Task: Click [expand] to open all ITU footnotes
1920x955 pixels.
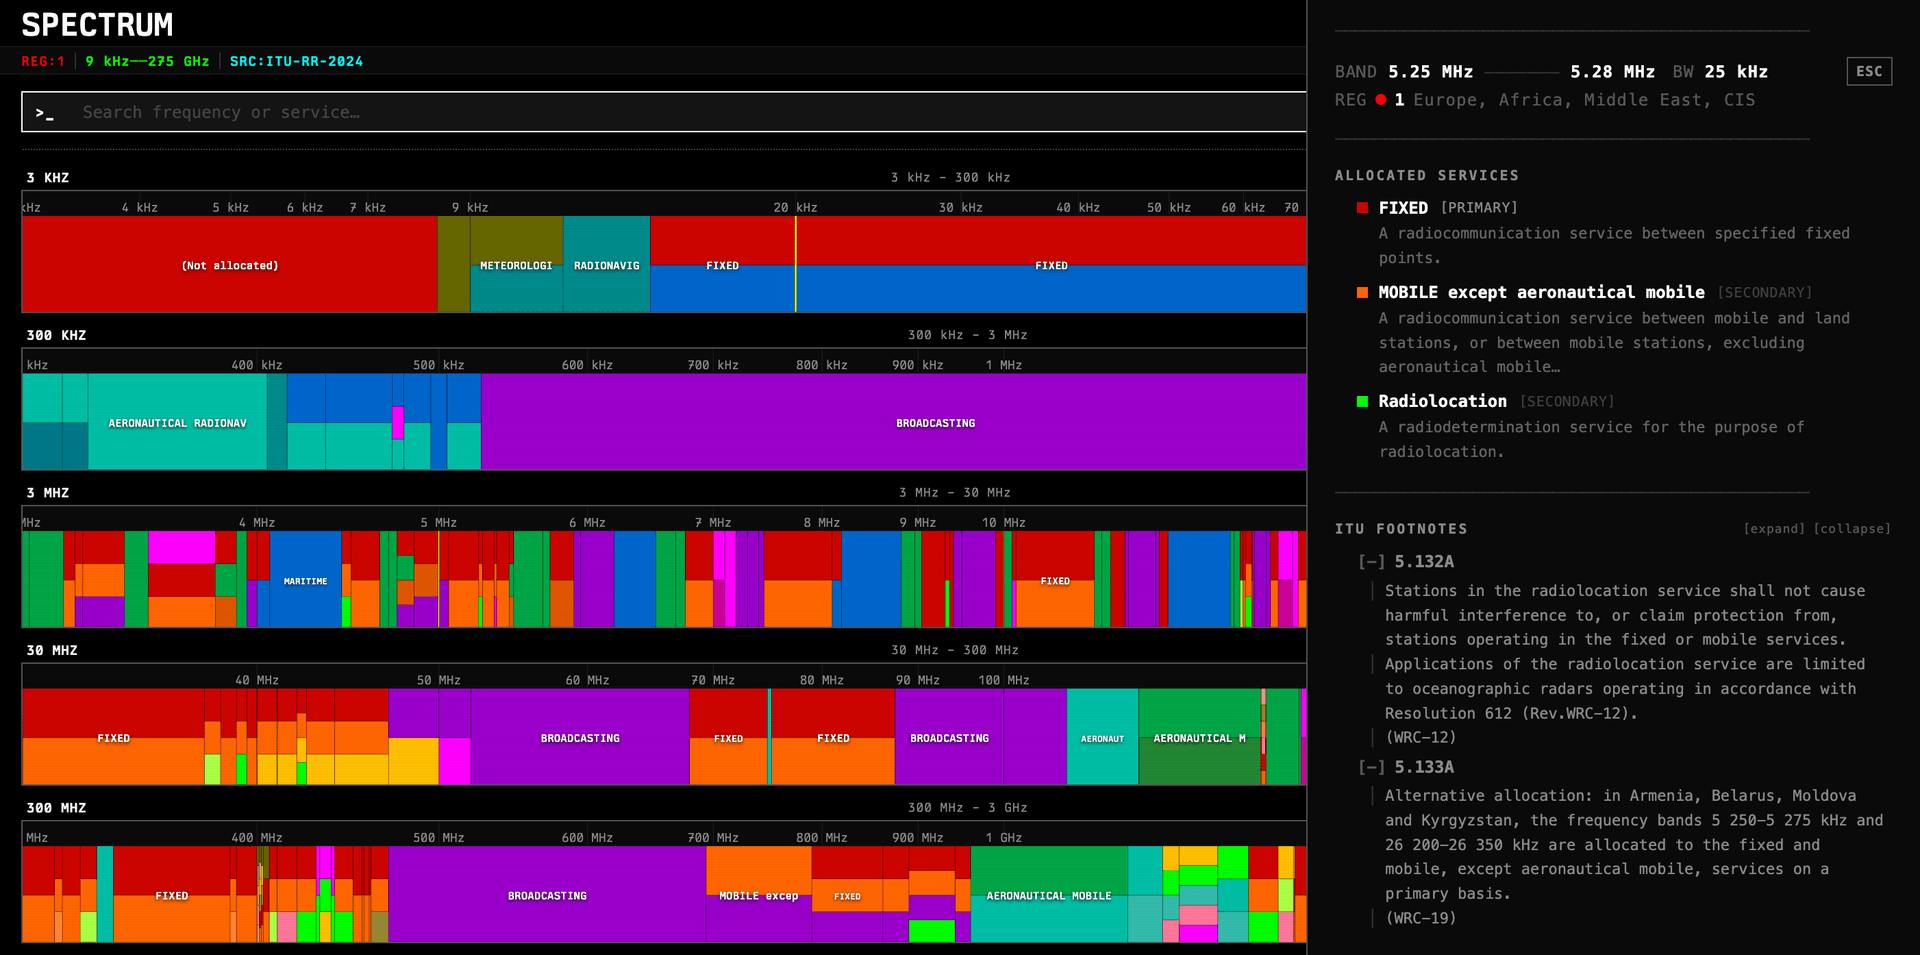Action: pos(1773,528)
